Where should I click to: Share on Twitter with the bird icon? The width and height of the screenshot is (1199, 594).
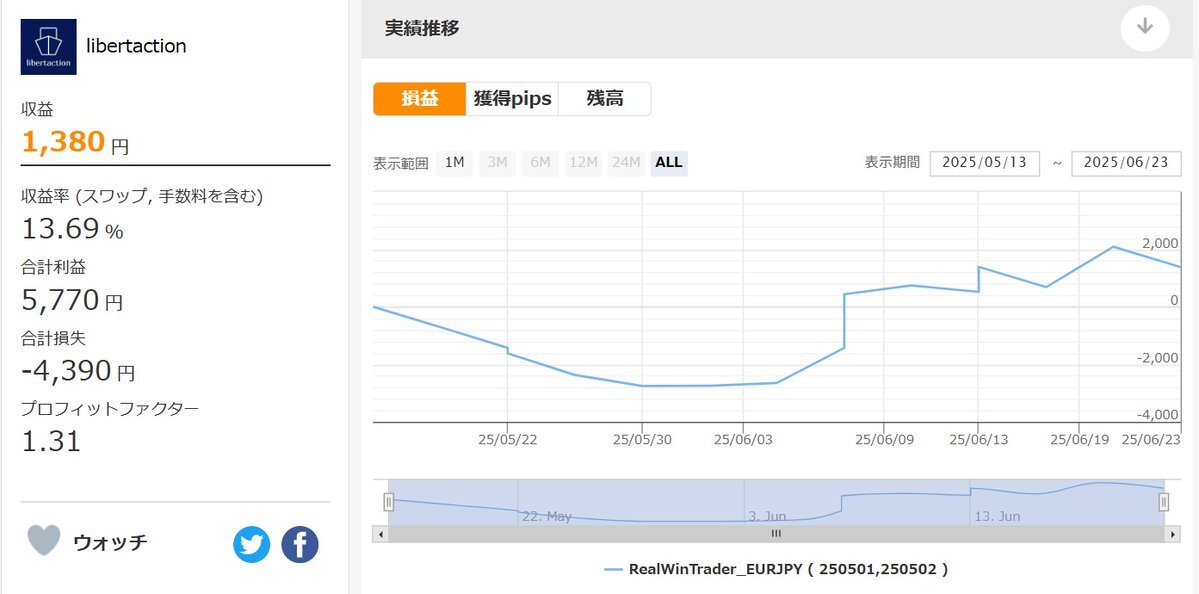tap(252, 545)
